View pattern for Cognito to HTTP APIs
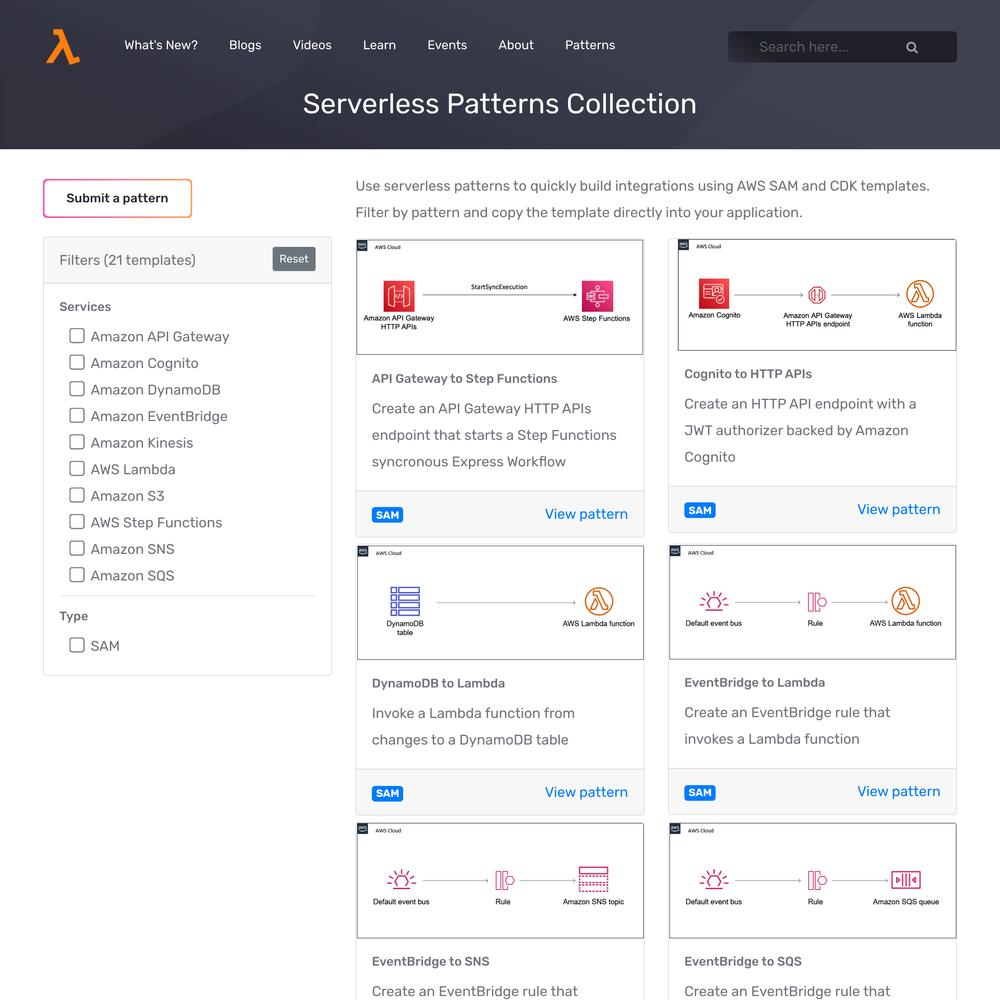Viewport: 1000px width, 1000px height. click(899, 510)
